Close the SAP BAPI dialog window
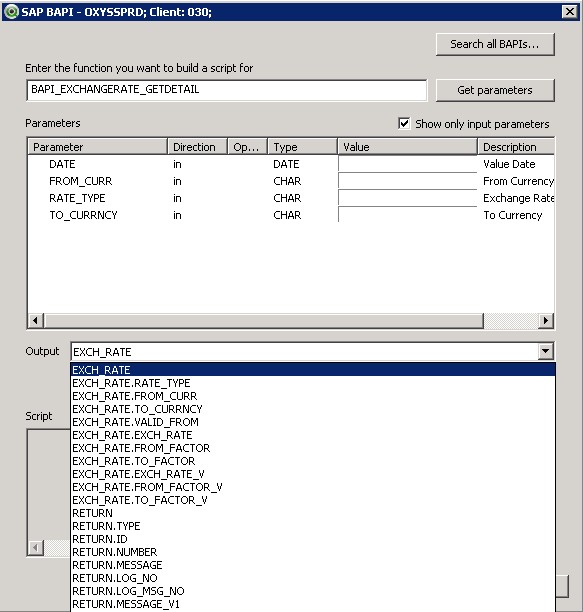583x612 pixels. (x=570, y=12)
